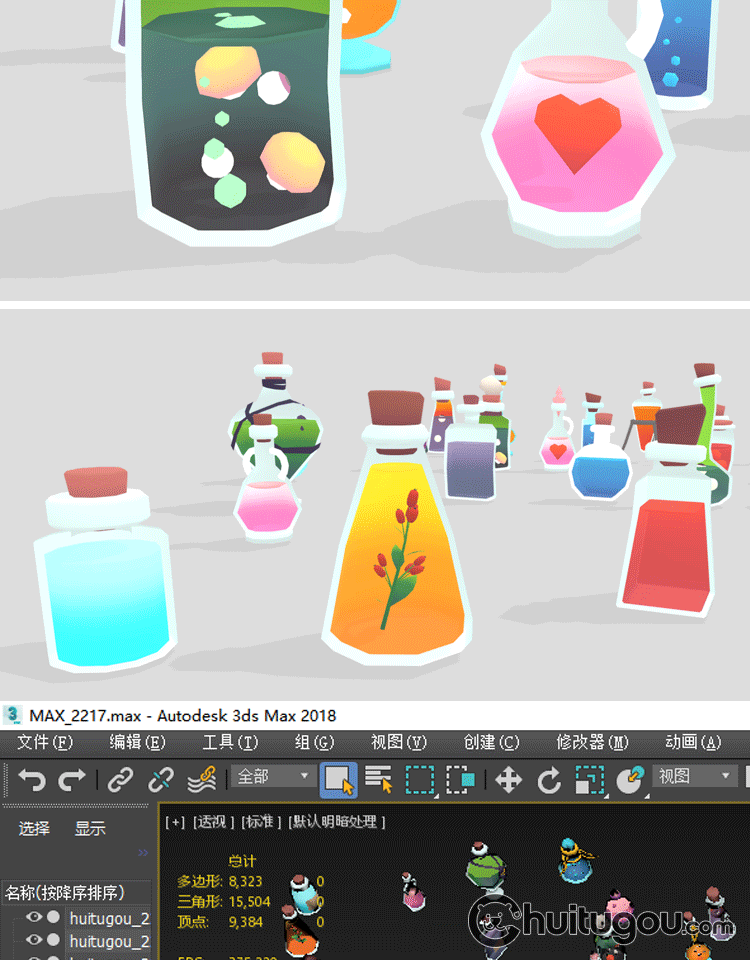This screenshot has width=750, height=960.
Task: Hide the first huitugou_2 object via eye icon
Action: click(34, 917)
